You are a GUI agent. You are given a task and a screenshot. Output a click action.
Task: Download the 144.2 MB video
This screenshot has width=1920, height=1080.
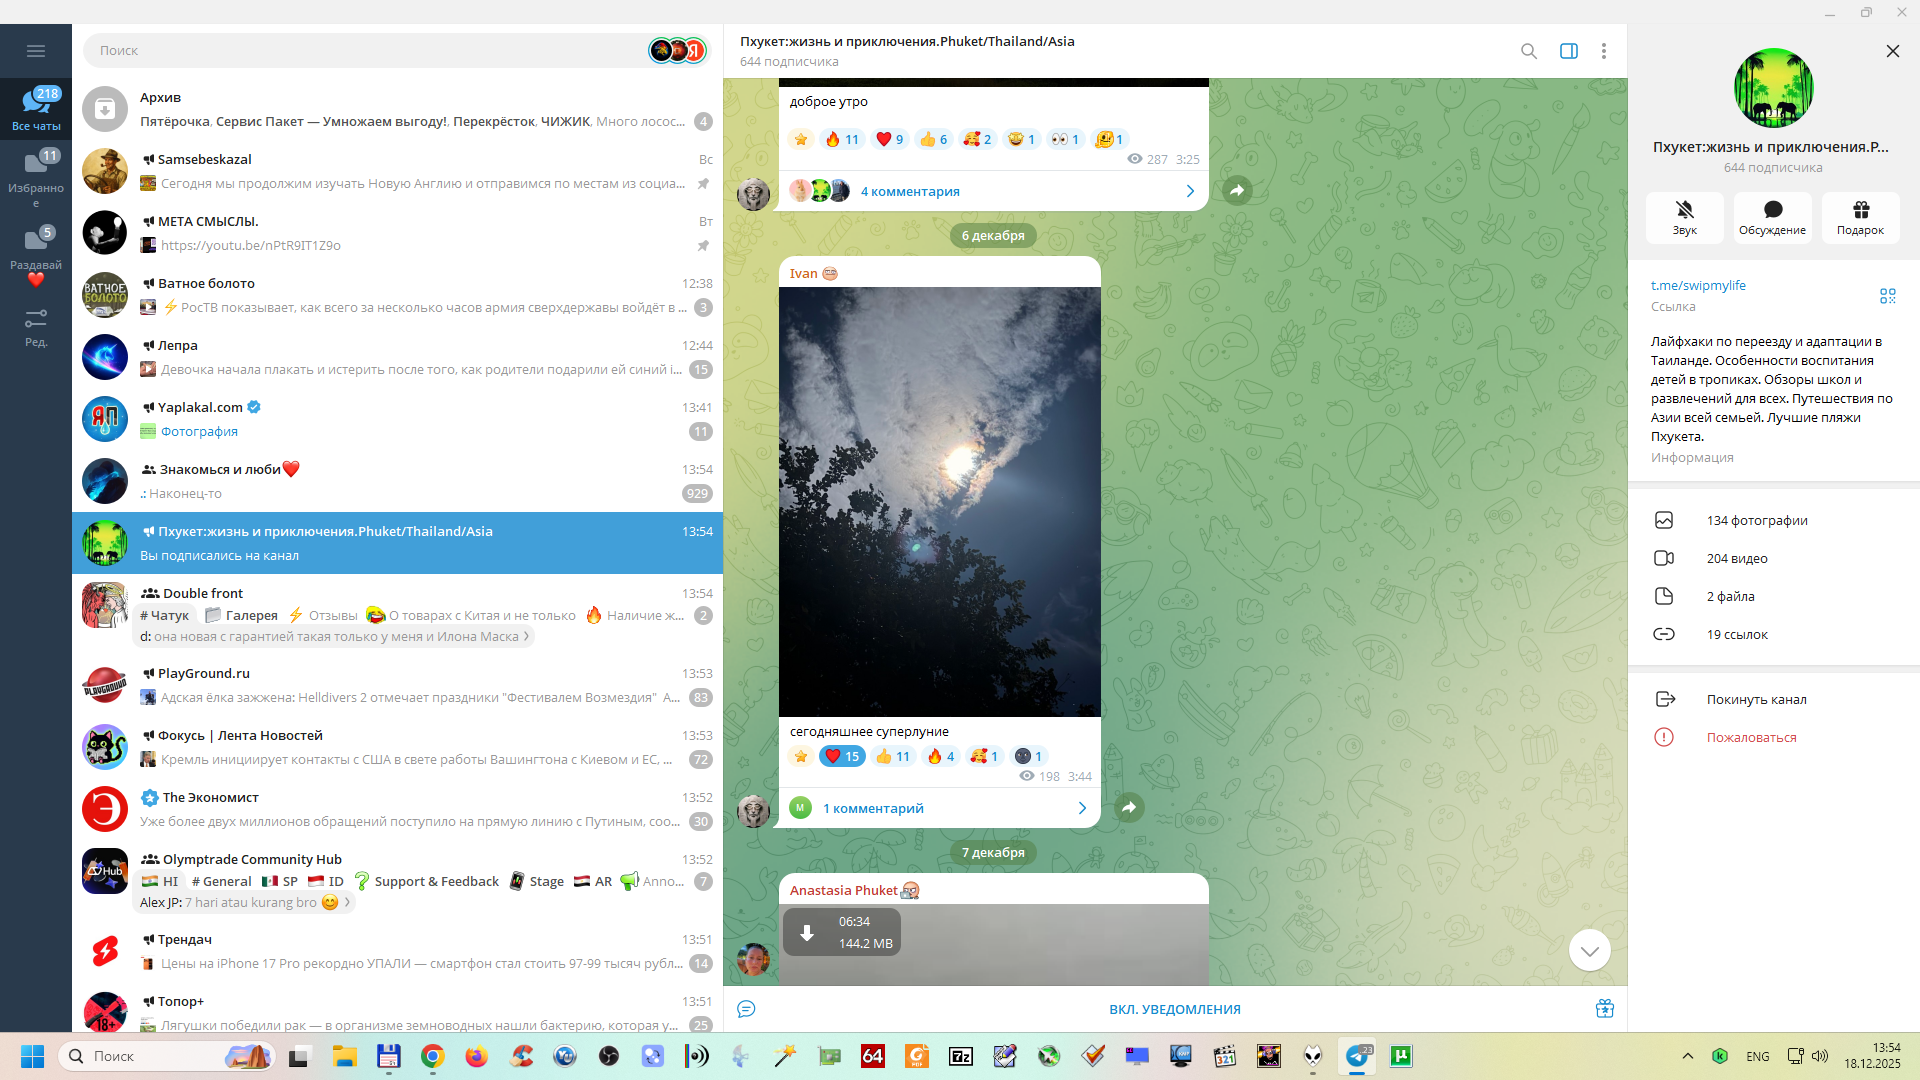click(807, 932)
